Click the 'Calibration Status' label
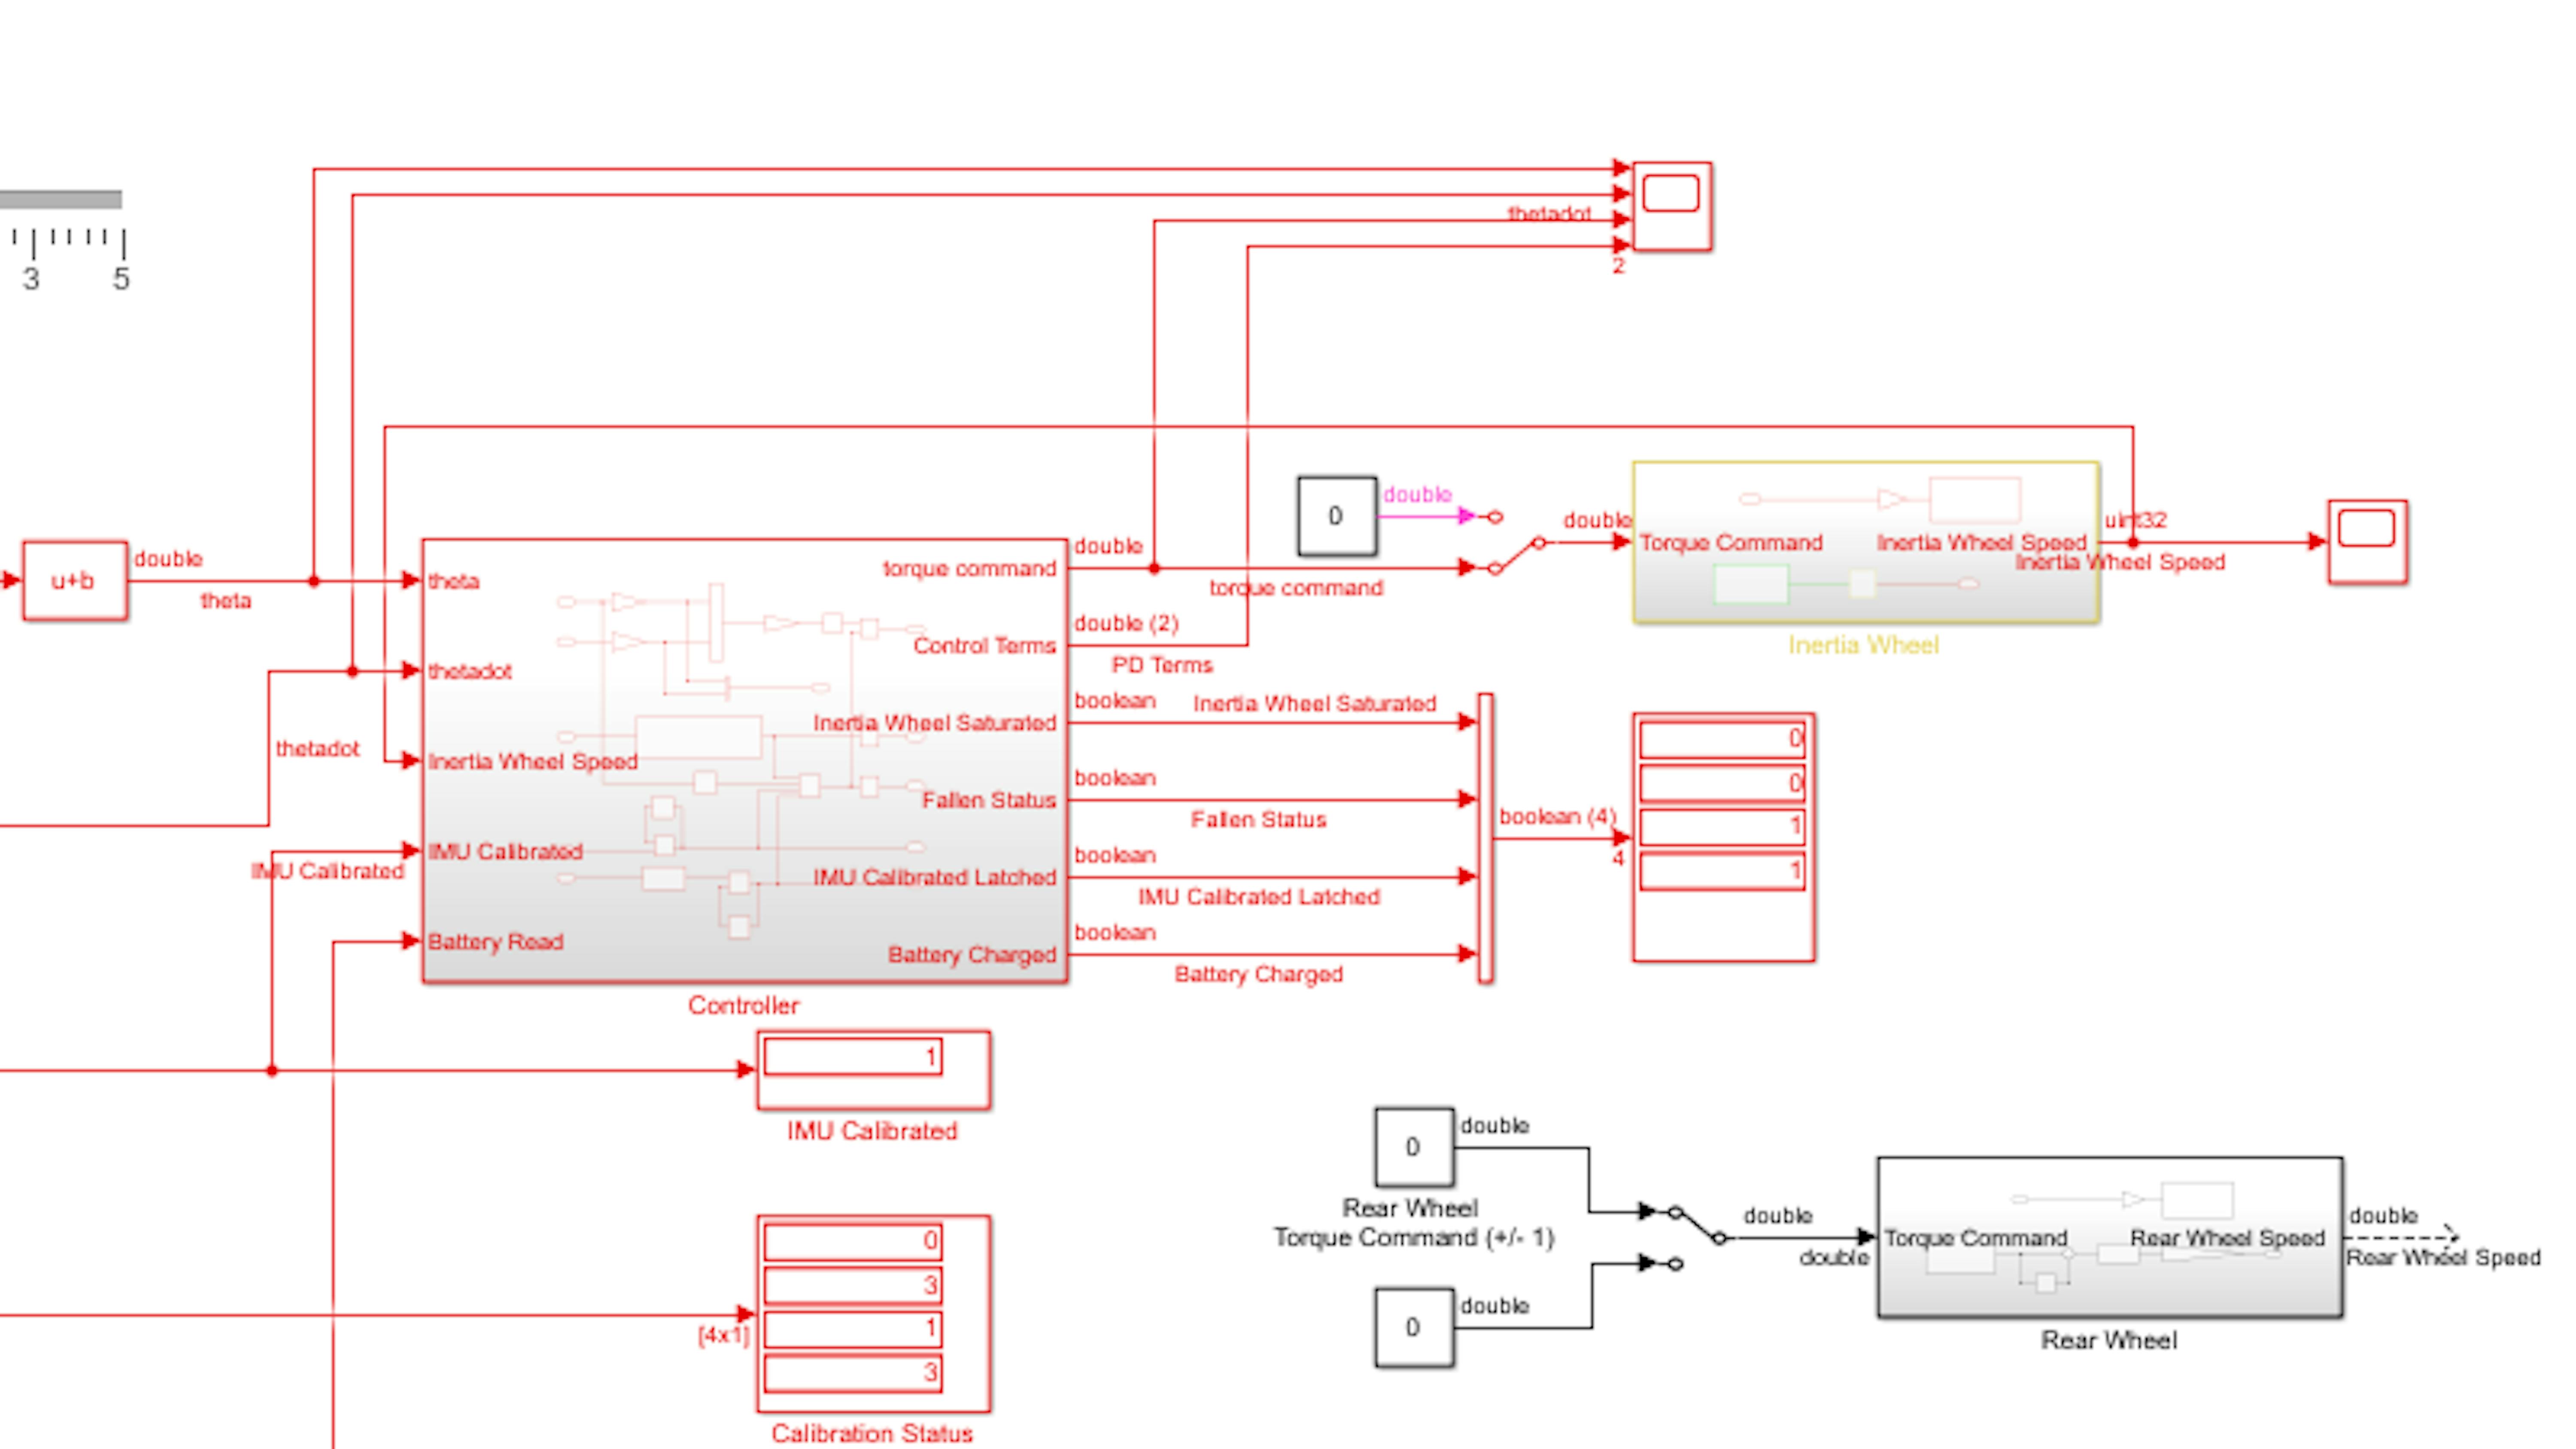 pyautogui.click(x=872, y=1433)
